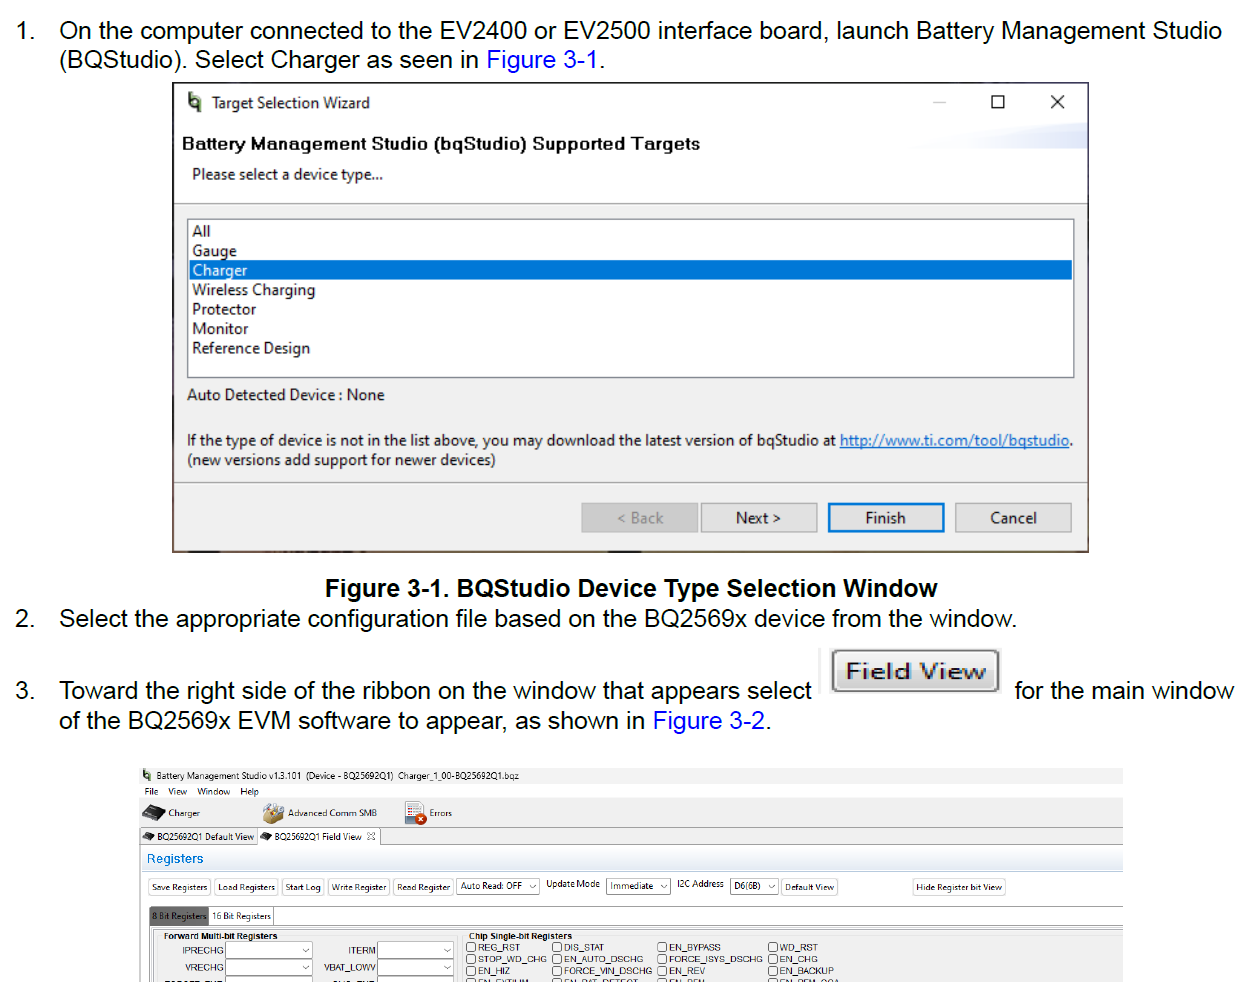Image resolution: width=1258 pixels, height=982 pixels.
Task: Select All in device type list
Action: [x=630, y=231]
